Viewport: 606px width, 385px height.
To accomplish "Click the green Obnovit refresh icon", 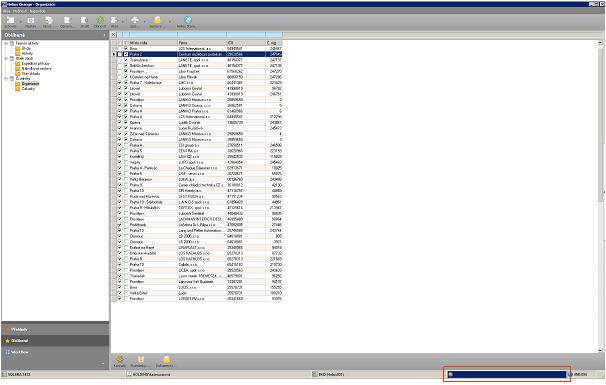I will point(100,20).
